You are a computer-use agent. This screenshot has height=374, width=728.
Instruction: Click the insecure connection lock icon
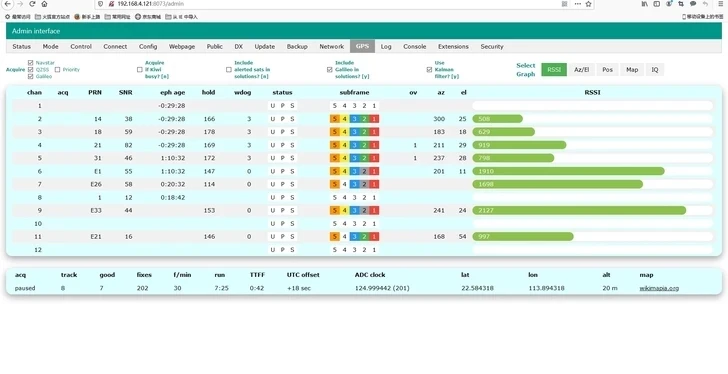point(111,4)
